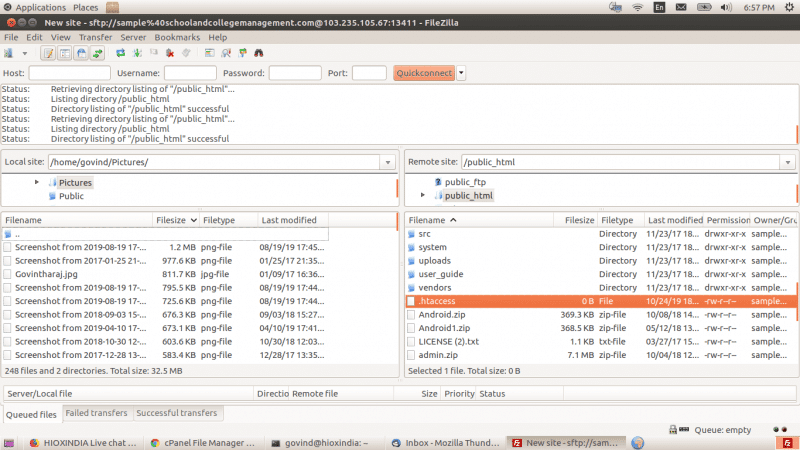Expand the Remote site path dropdown

pos(788,162)
